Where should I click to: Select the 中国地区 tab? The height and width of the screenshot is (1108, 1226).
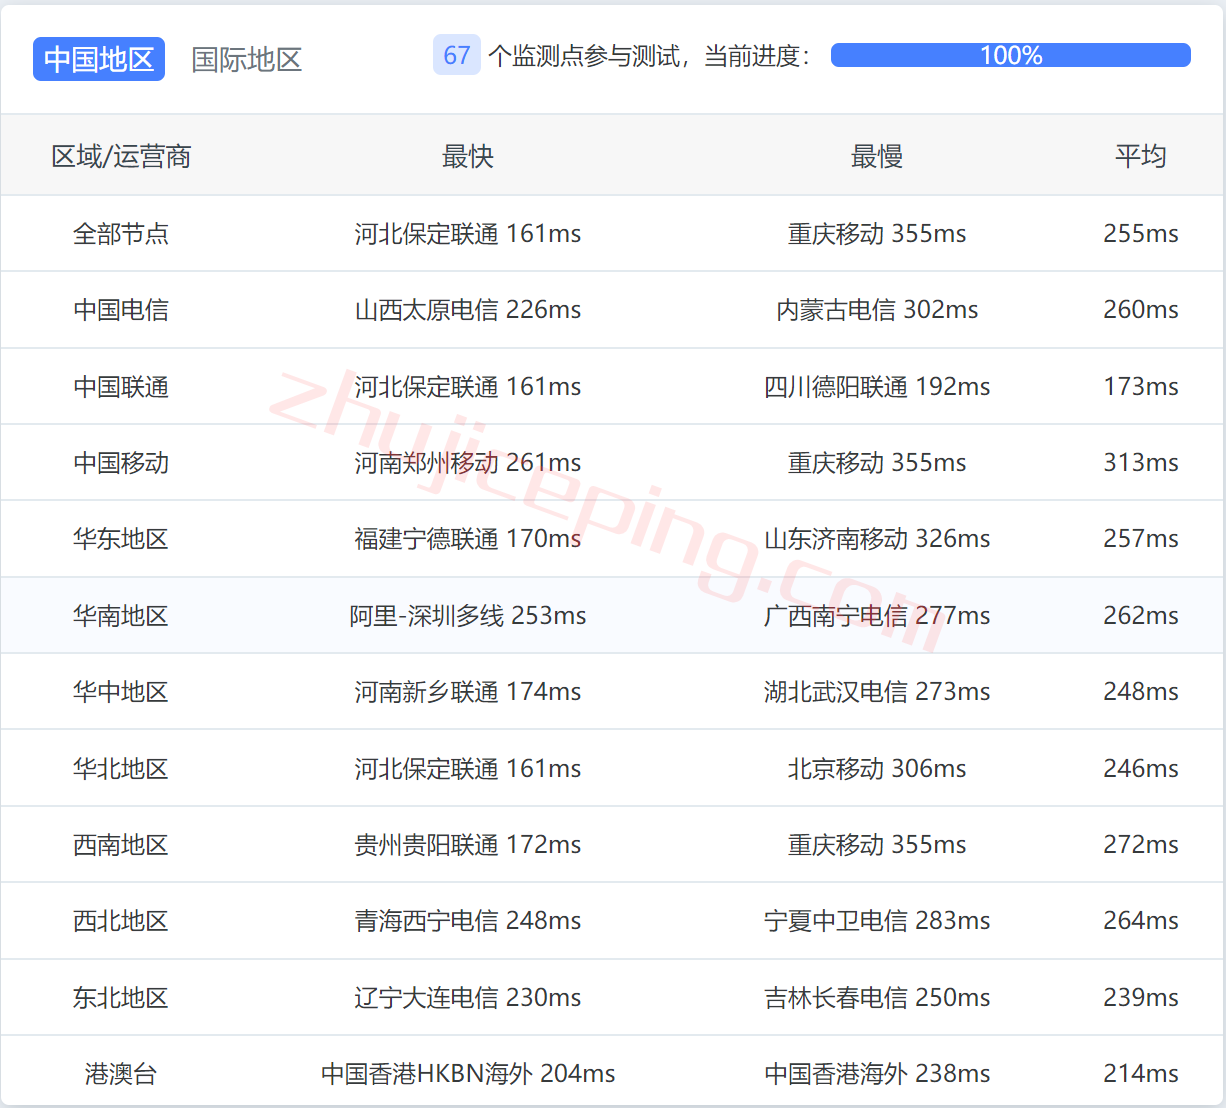98,59
